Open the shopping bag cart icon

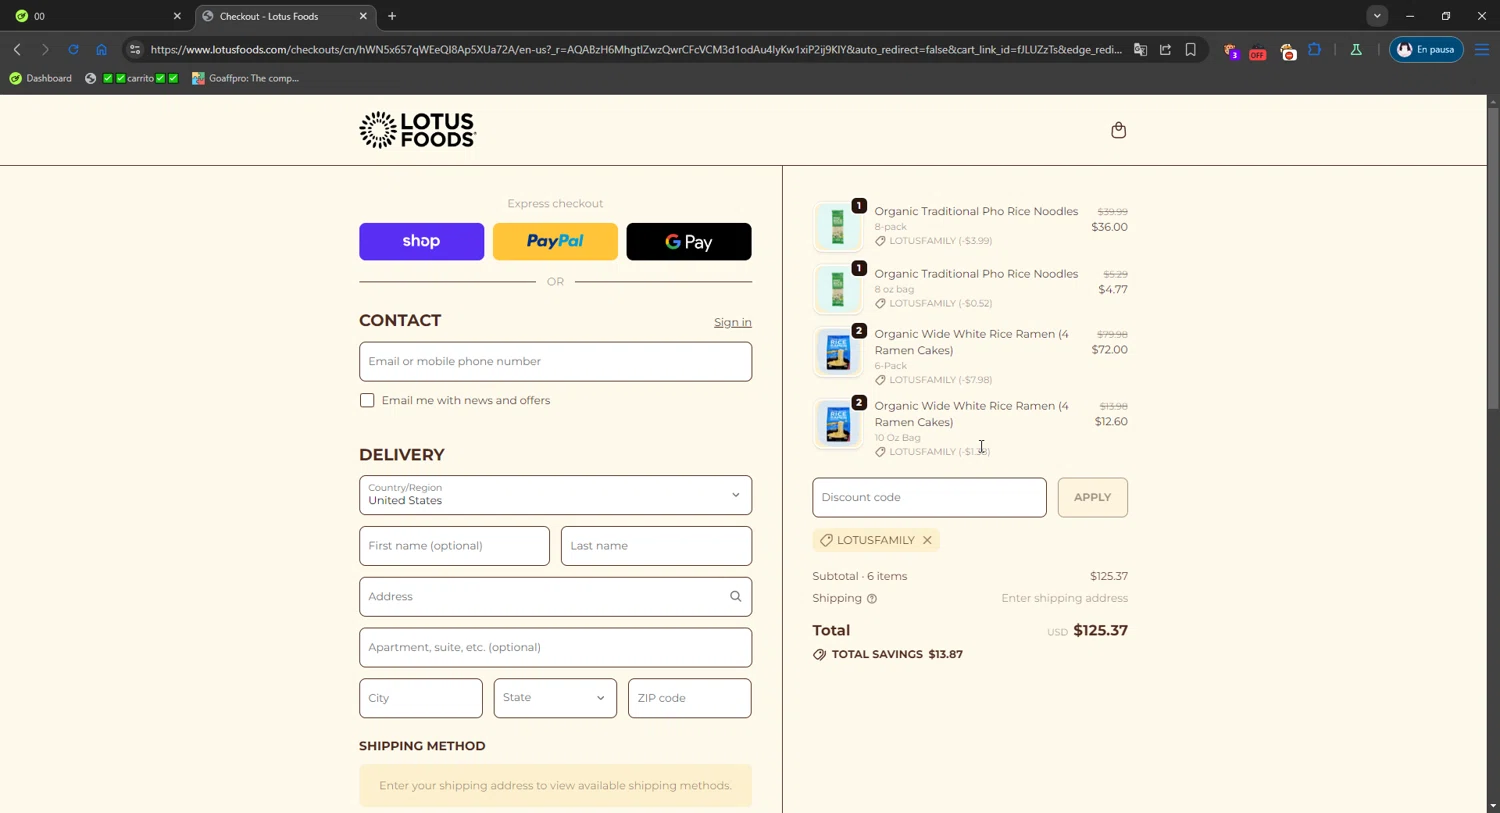[1118, 130]
